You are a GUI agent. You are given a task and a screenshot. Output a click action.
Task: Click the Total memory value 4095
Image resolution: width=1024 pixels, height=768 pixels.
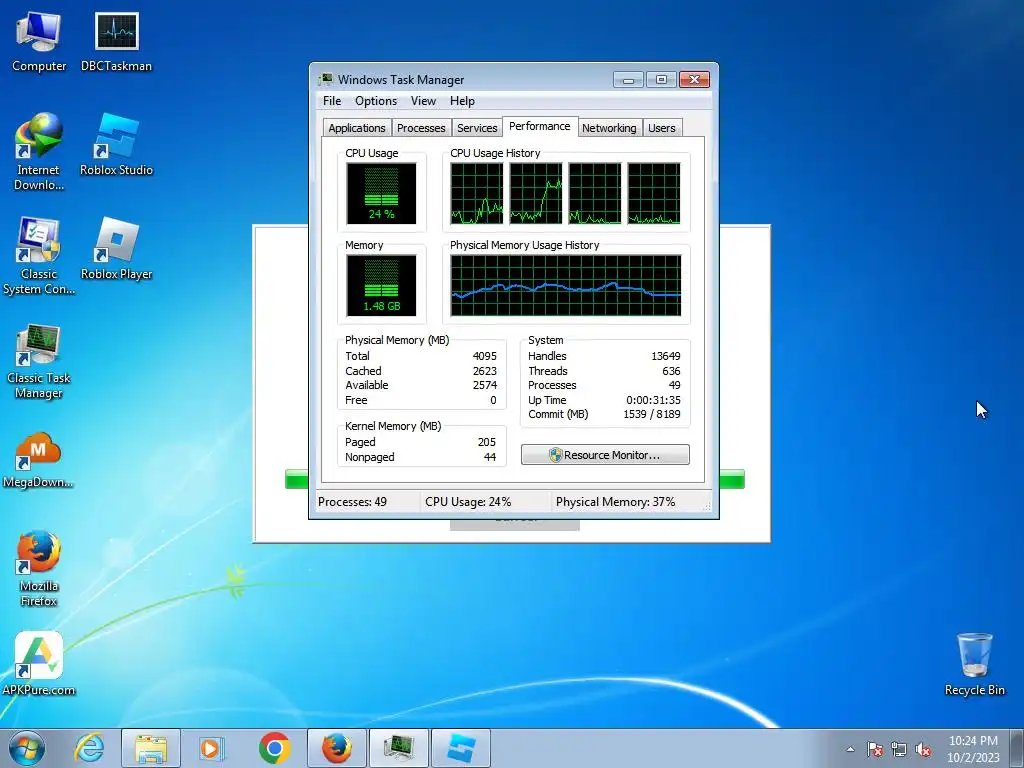[x=485, y=356]
